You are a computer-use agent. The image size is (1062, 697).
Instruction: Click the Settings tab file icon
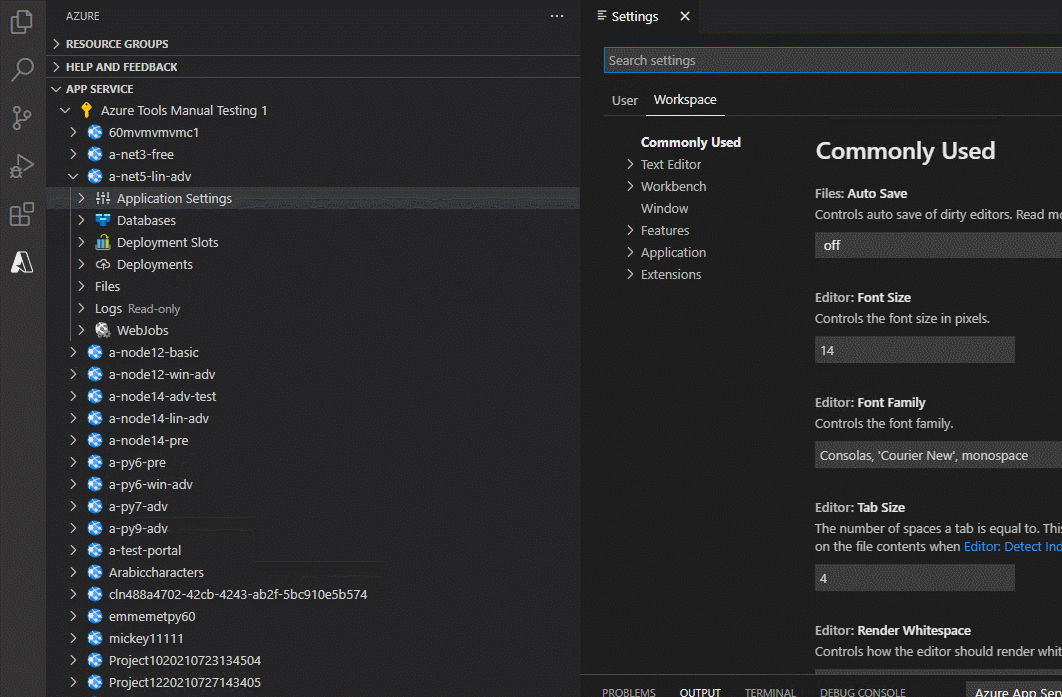pyautogui.click(x=601, y=16)
